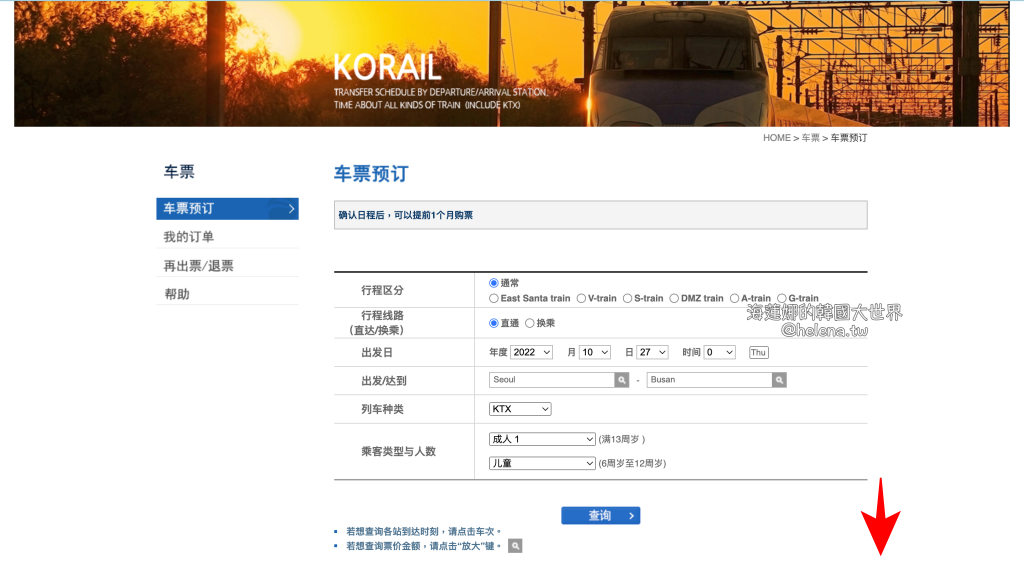1024x561 pixels.
Task: Select the East Santa train radio option
Action: (x=494, y=298)
